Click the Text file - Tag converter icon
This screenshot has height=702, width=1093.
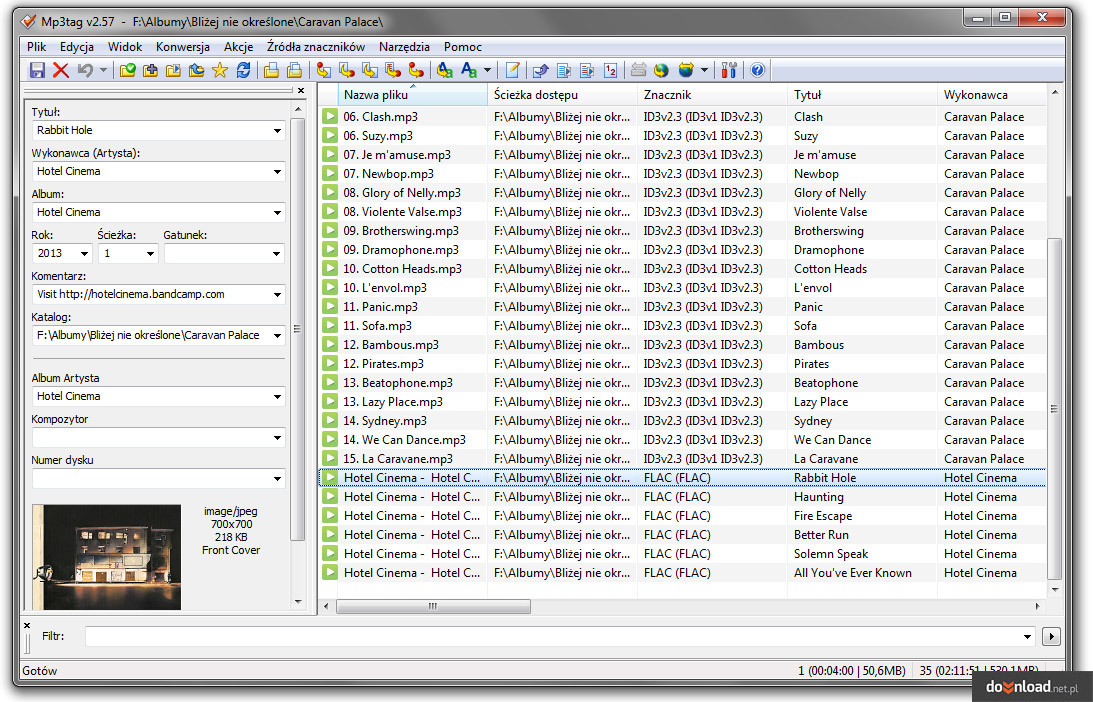(393, 70)
